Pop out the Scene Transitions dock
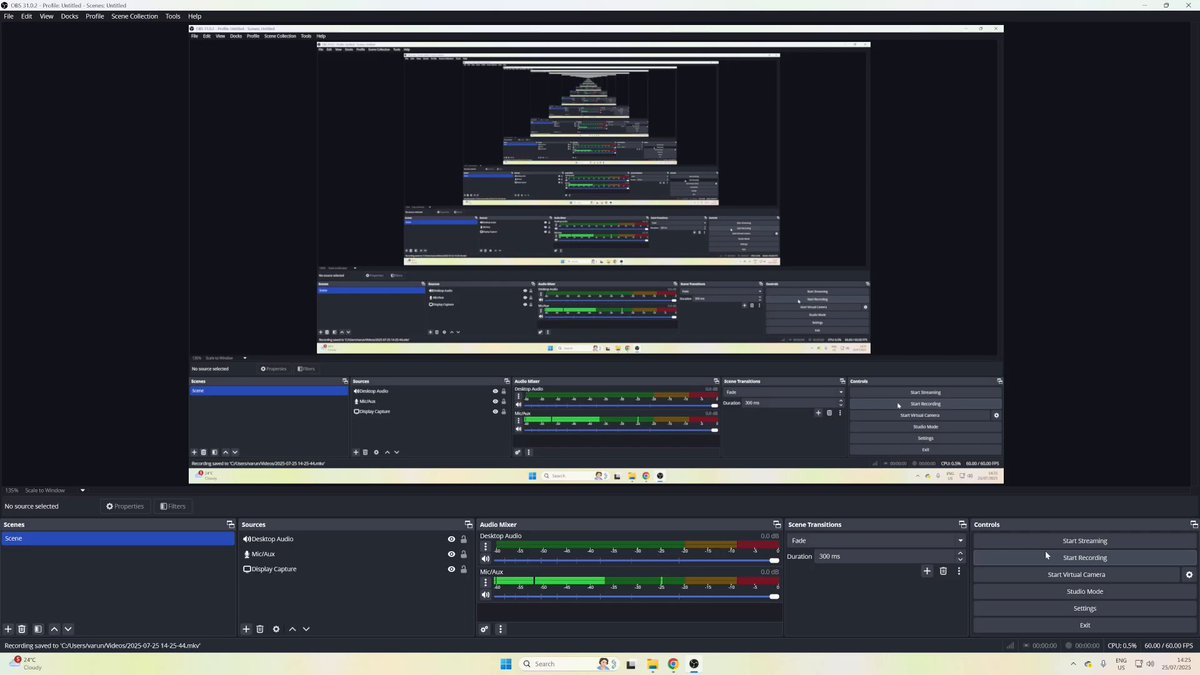The width and height of the screenshot is (1200, 675). (963, 524)
